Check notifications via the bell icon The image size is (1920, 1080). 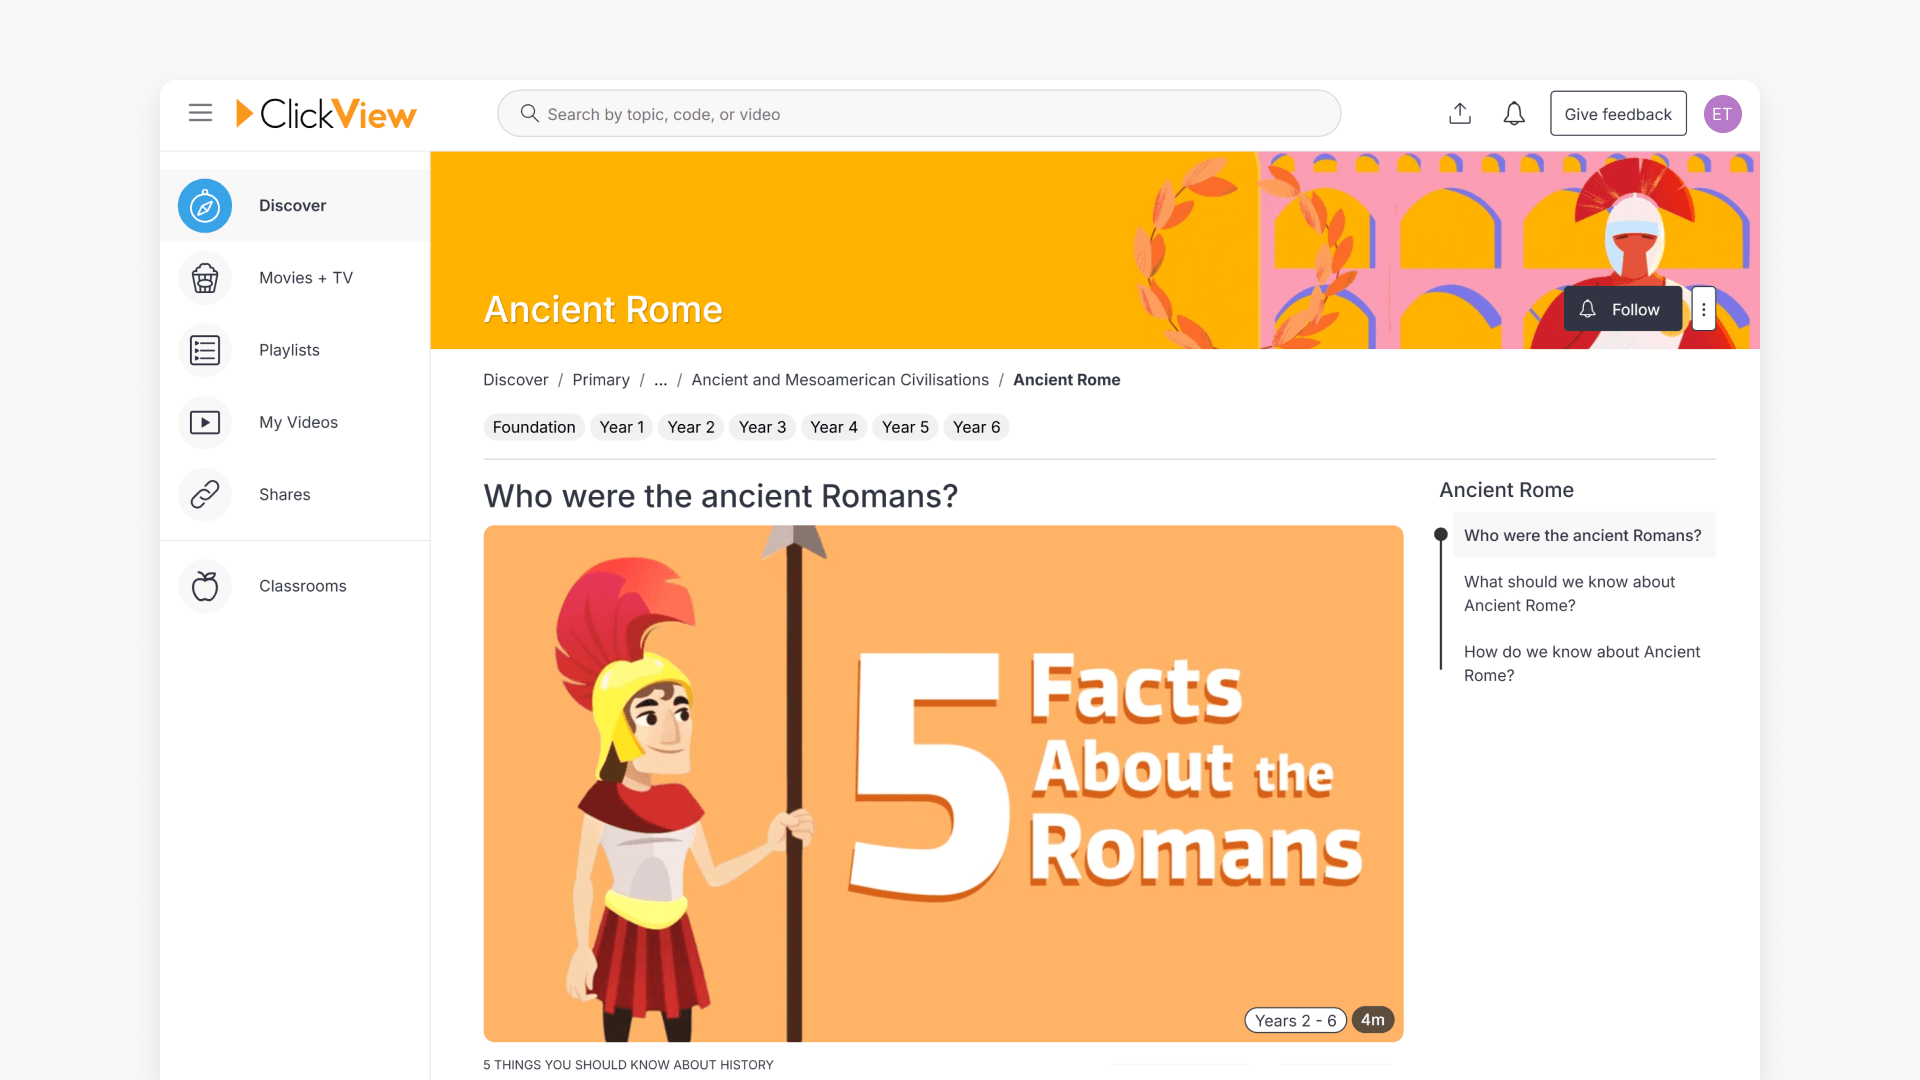1514,113
